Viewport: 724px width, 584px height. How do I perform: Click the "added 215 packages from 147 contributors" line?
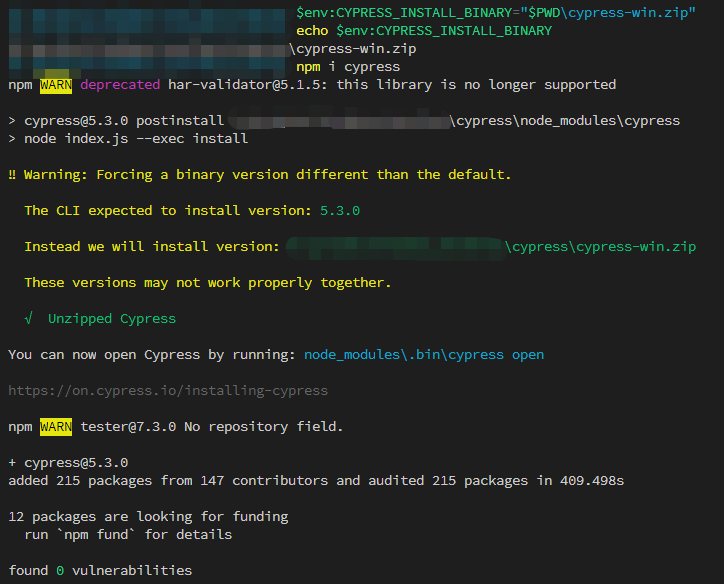pyautogui.click(x=316, y=481)
